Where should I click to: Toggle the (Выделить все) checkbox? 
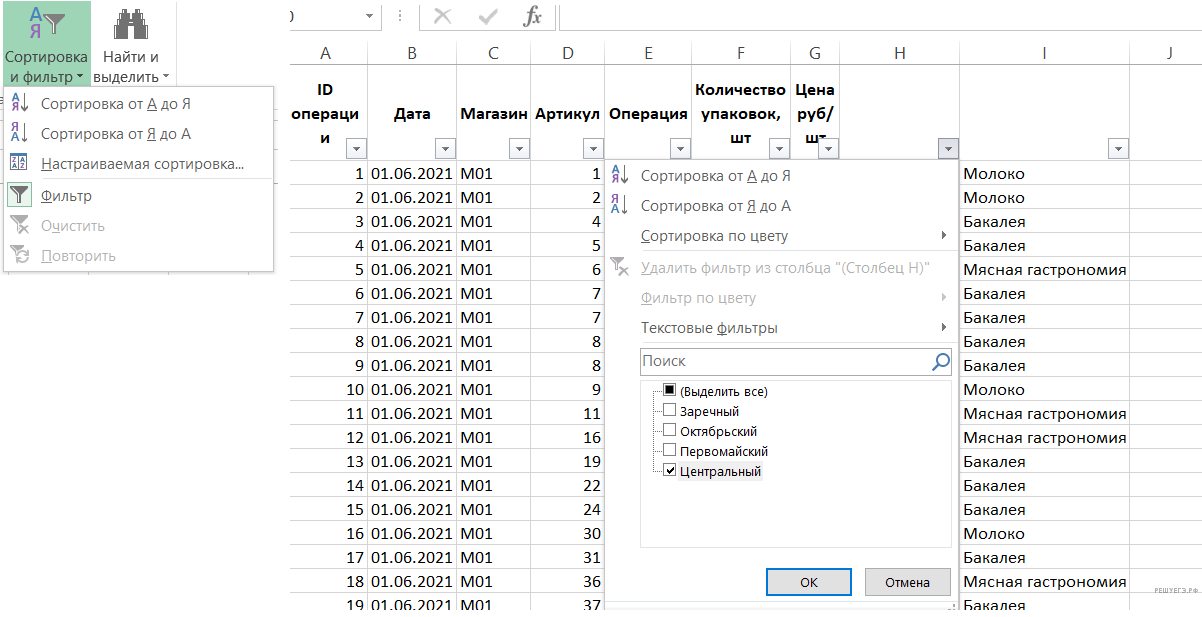pyautogui.click(x=670, y=390)
